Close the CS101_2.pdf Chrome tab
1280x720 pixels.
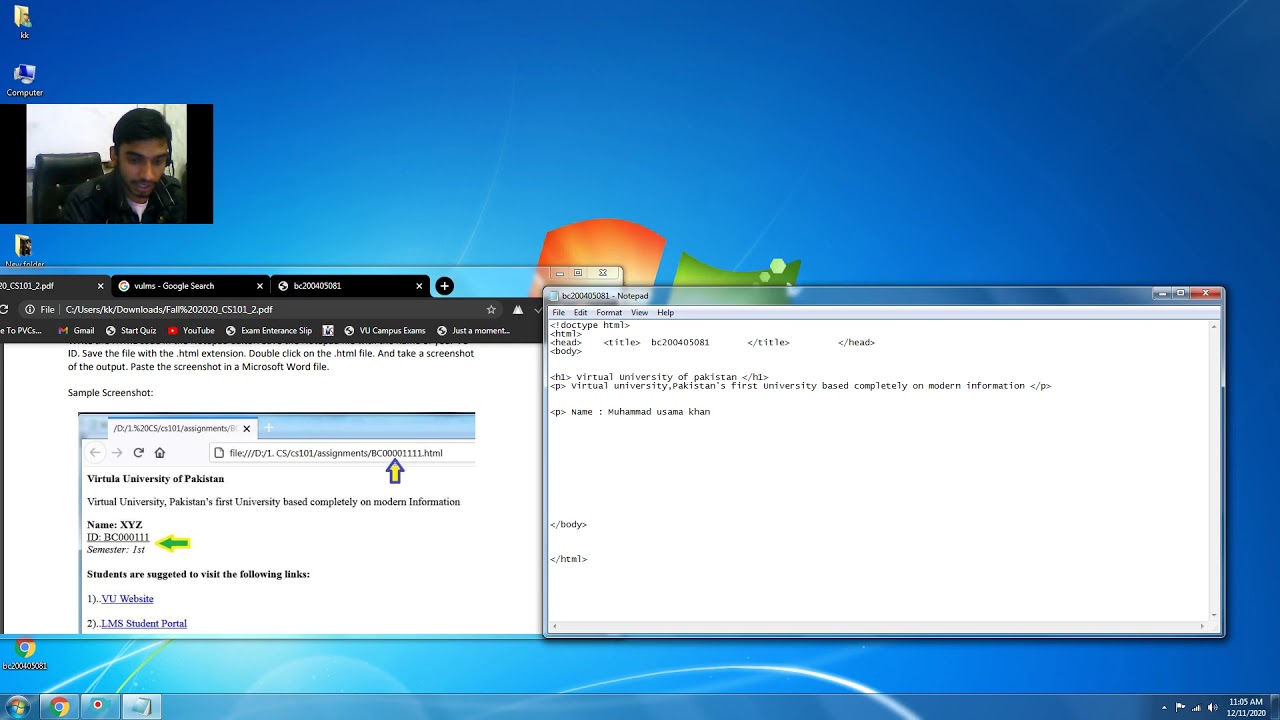[100, 286]
